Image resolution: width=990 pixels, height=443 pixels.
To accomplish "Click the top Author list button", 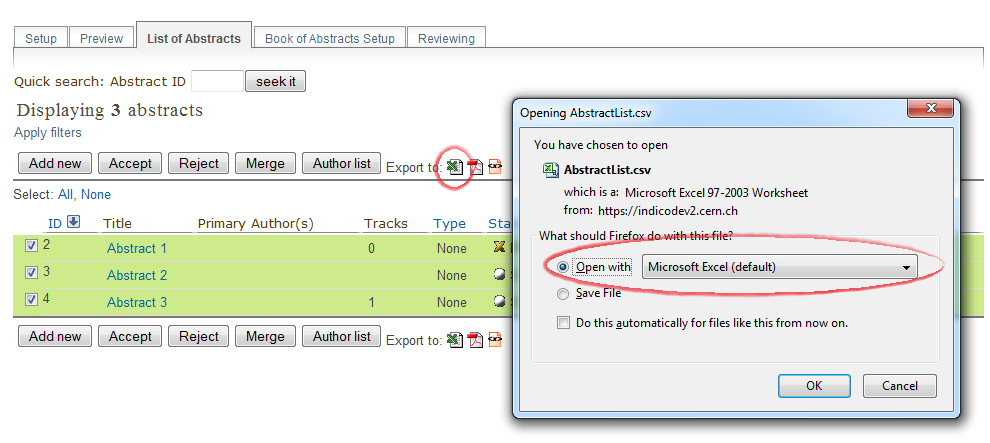I will pos(342,163).
